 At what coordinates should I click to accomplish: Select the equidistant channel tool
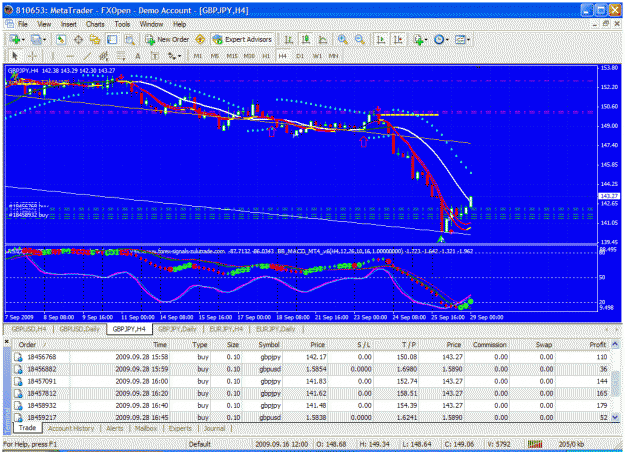pyautogui.click(x=104, y=56)
